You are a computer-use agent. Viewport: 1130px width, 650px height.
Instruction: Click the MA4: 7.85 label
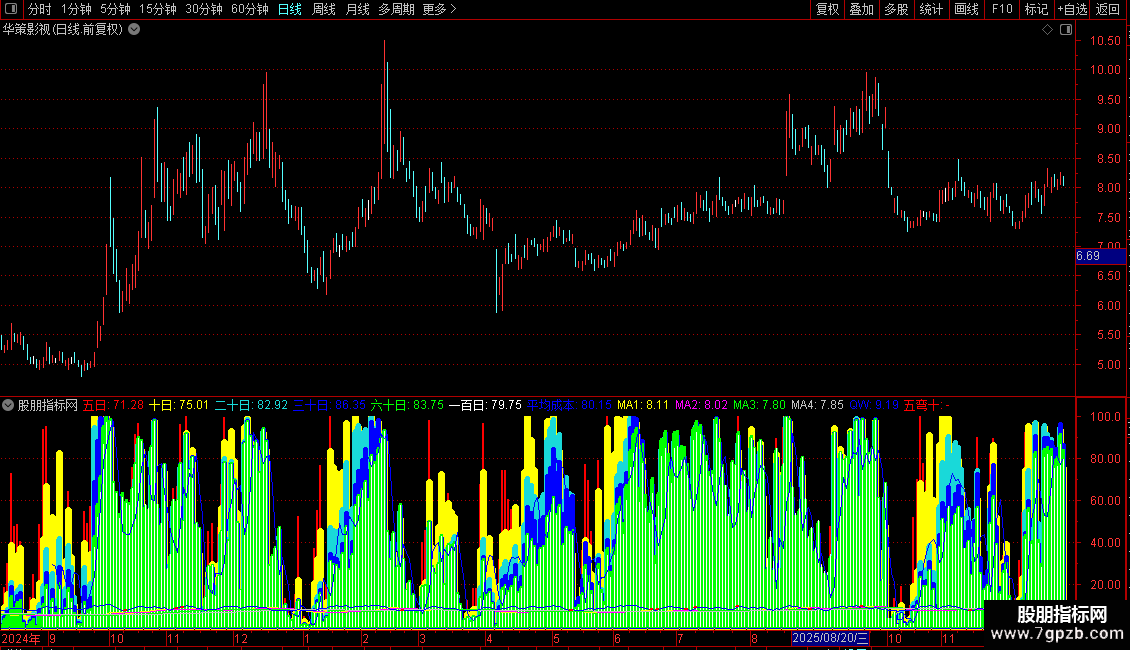coord(817,405)
